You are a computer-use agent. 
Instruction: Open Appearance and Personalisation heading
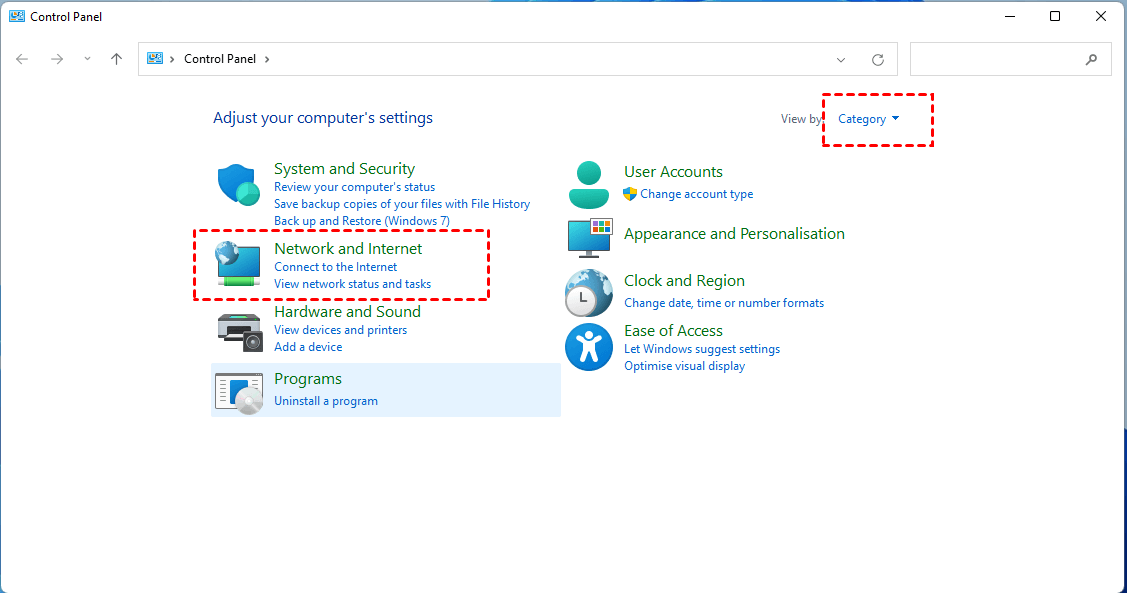point(734,234)
